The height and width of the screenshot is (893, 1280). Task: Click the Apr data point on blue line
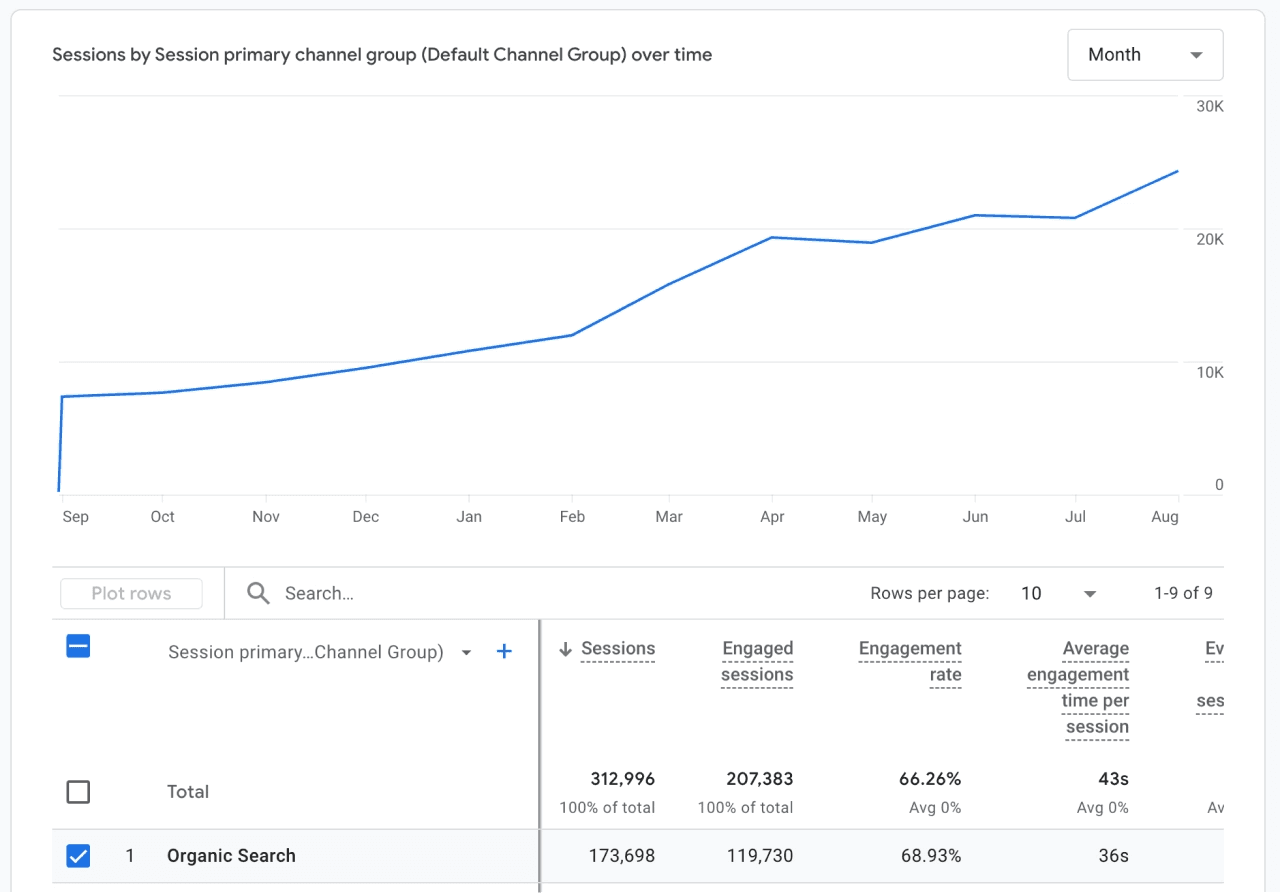772,237
